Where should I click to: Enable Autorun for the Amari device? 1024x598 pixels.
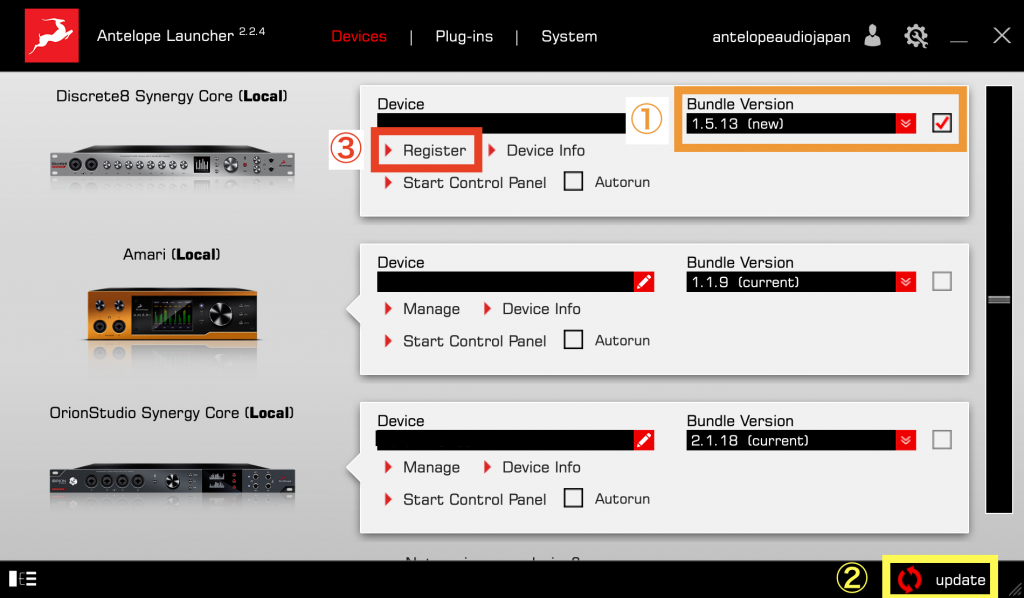[573, 340]
